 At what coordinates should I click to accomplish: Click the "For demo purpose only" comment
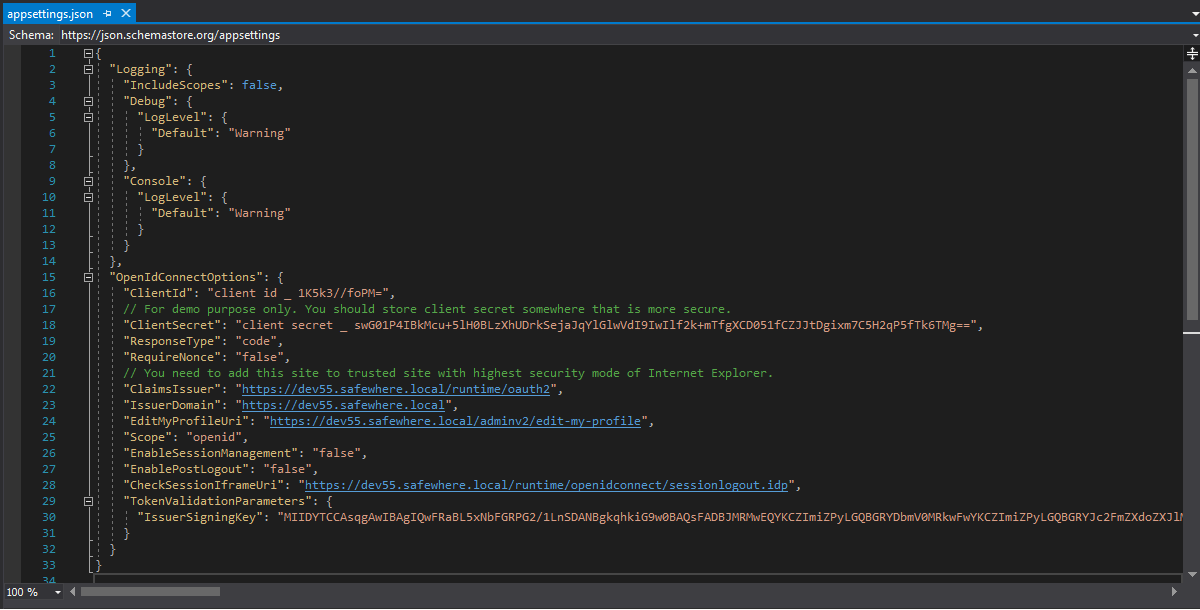point(427,309)
